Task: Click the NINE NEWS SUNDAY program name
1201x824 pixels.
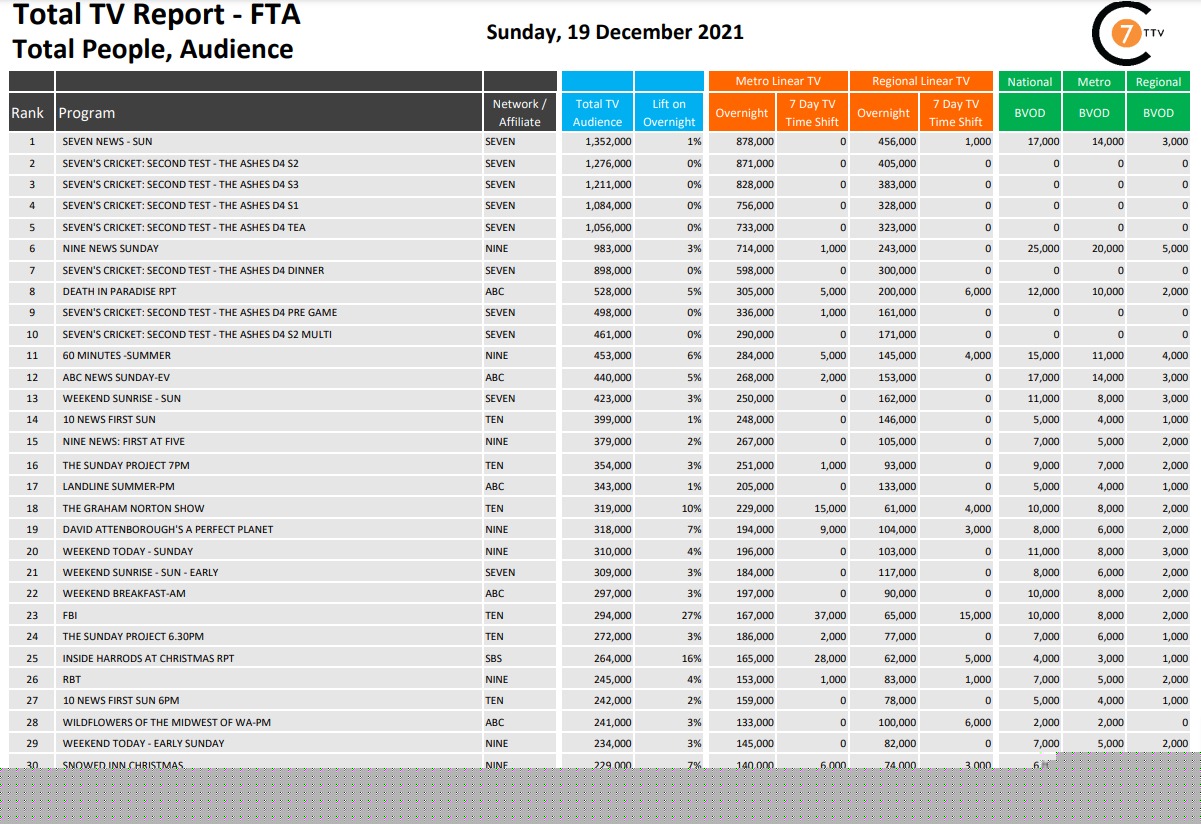Action: [110, 248]
